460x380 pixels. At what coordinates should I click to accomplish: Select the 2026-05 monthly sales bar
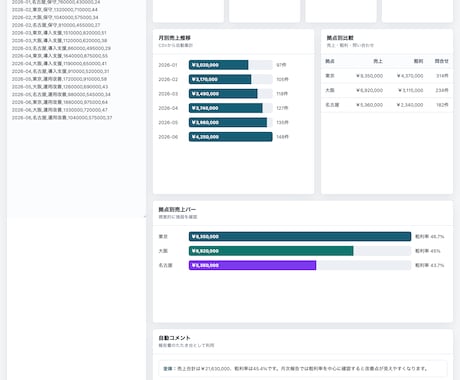point(228,122)
